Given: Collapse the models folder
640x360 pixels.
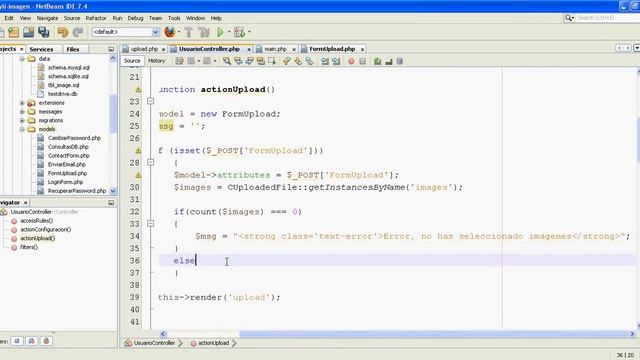Looking at the screenshot, I should 22,129.
